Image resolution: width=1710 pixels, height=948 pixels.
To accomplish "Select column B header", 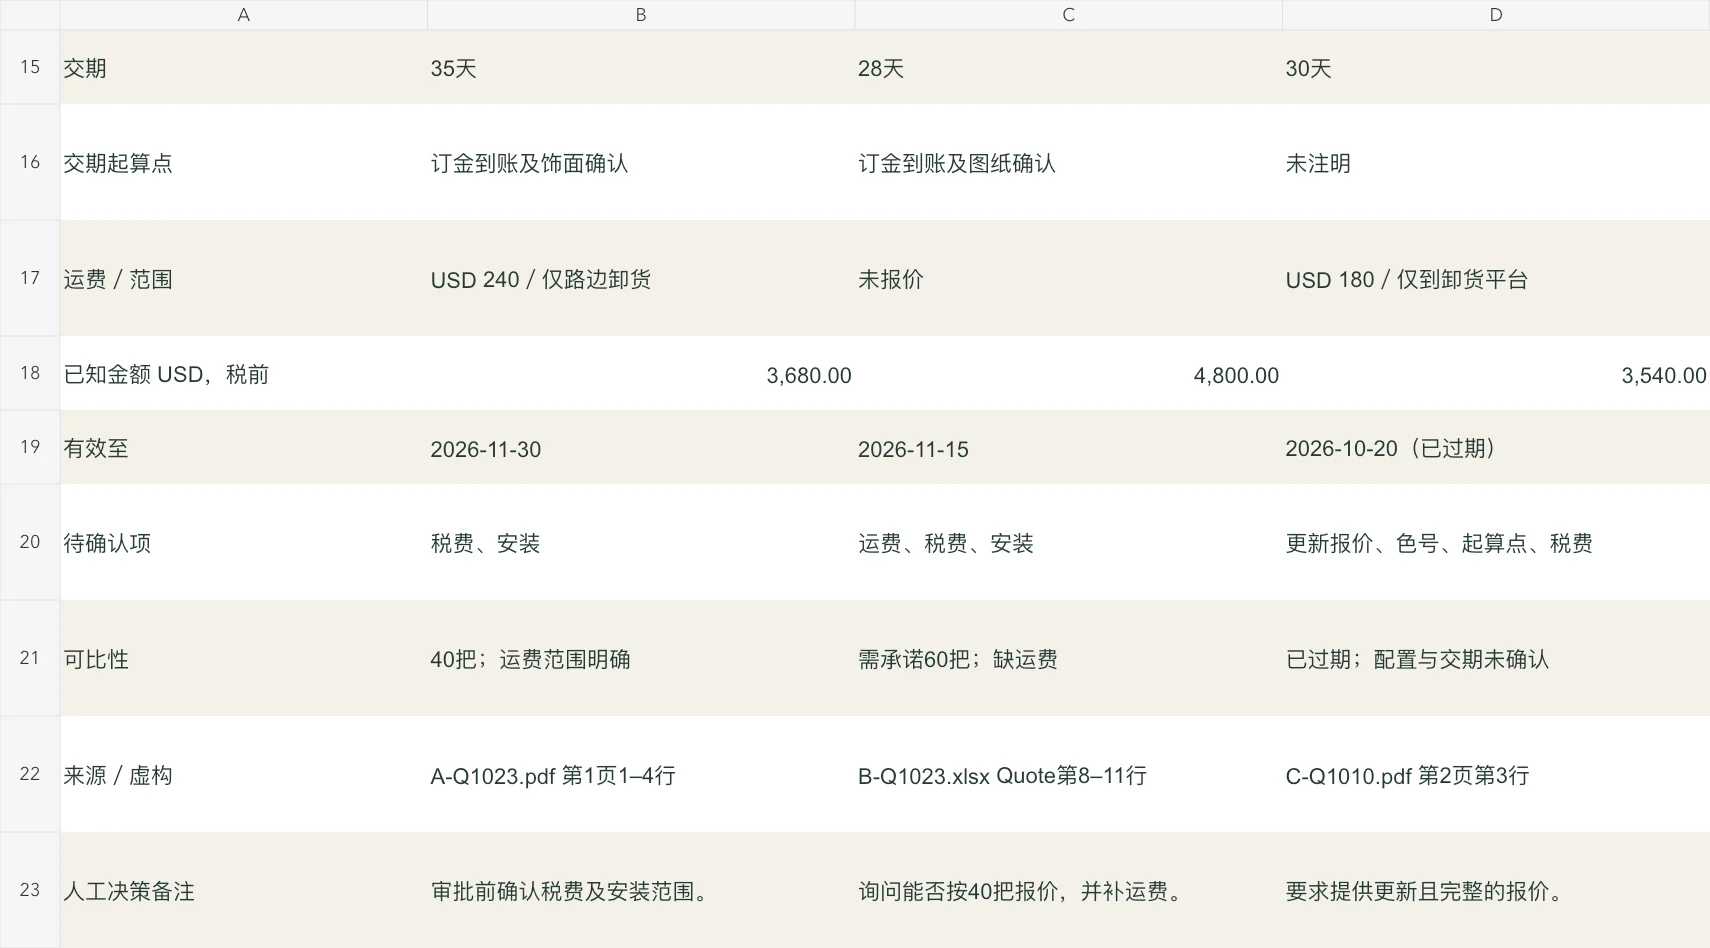I will (x=641, y=15).
